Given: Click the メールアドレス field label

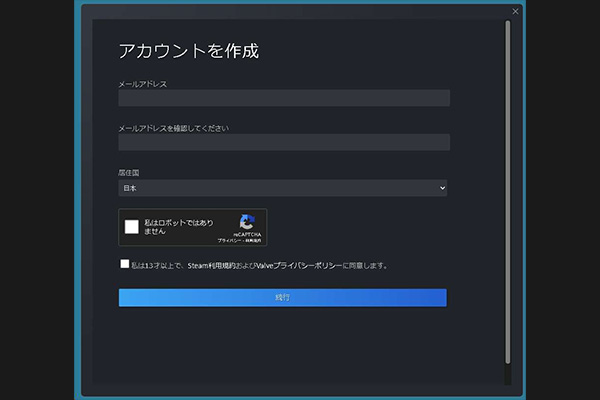Looking at the screenshot, I should (x=143, y=84).
